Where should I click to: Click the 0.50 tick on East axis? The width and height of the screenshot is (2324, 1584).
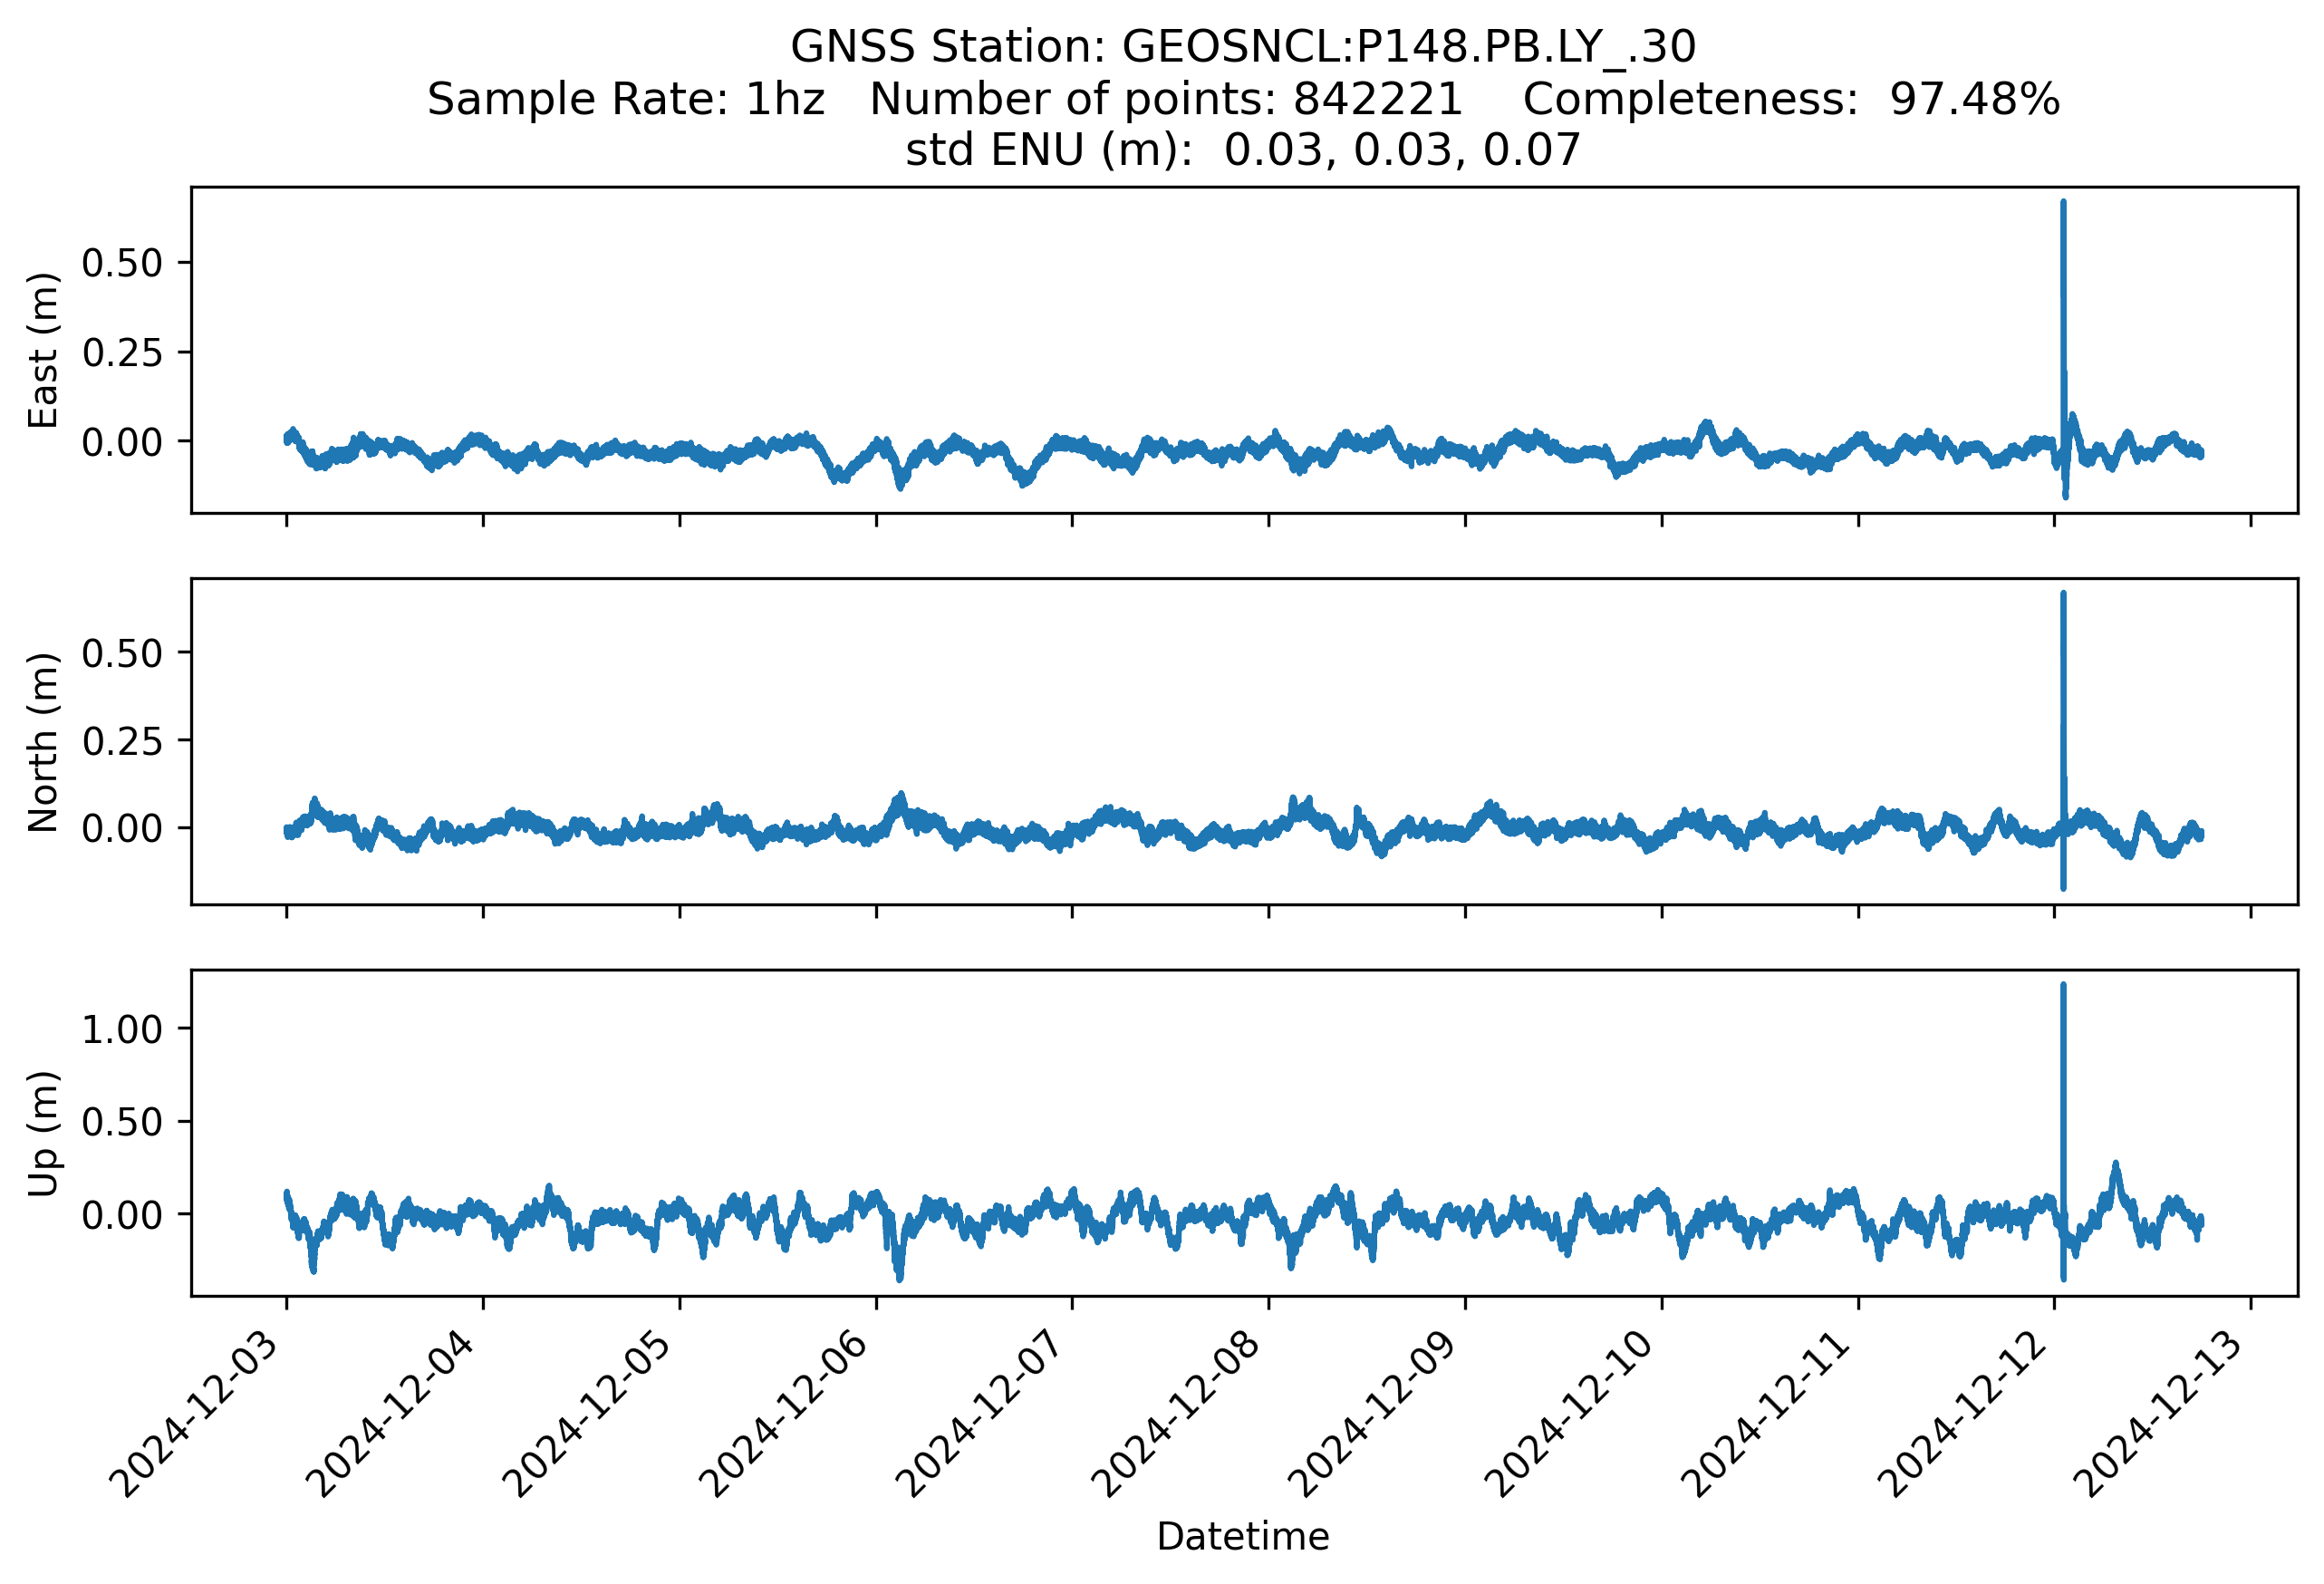[121, 263]
